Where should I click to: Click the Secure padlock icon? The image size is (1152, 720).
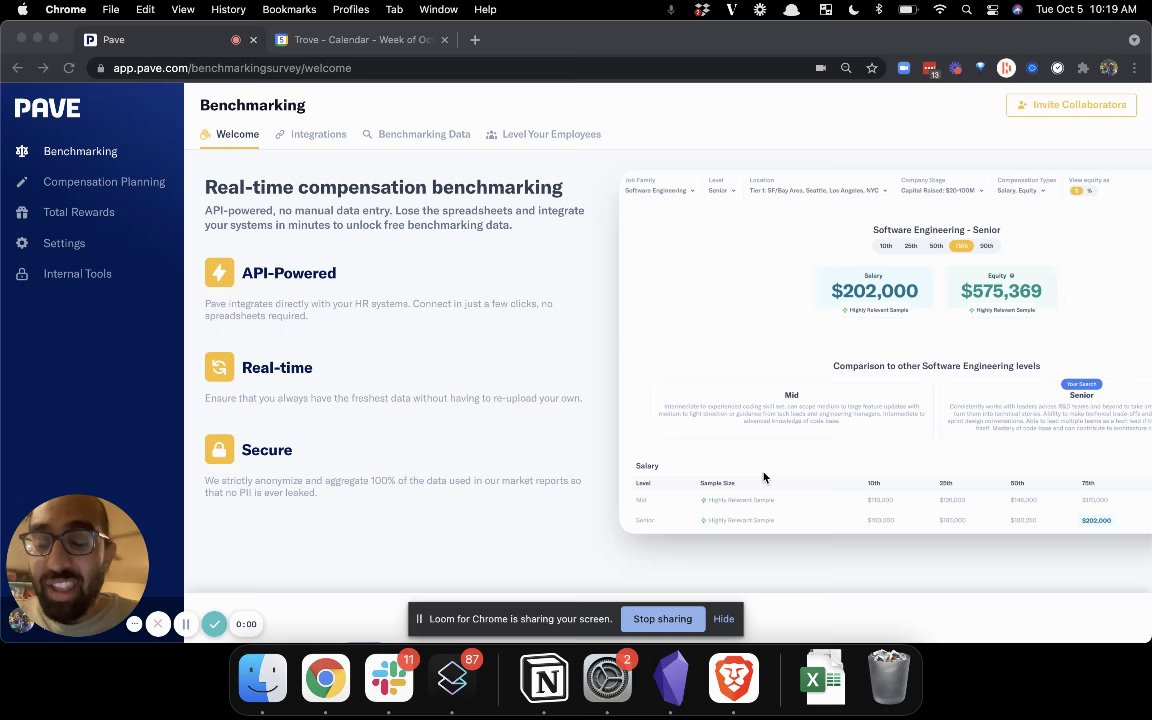219,450
